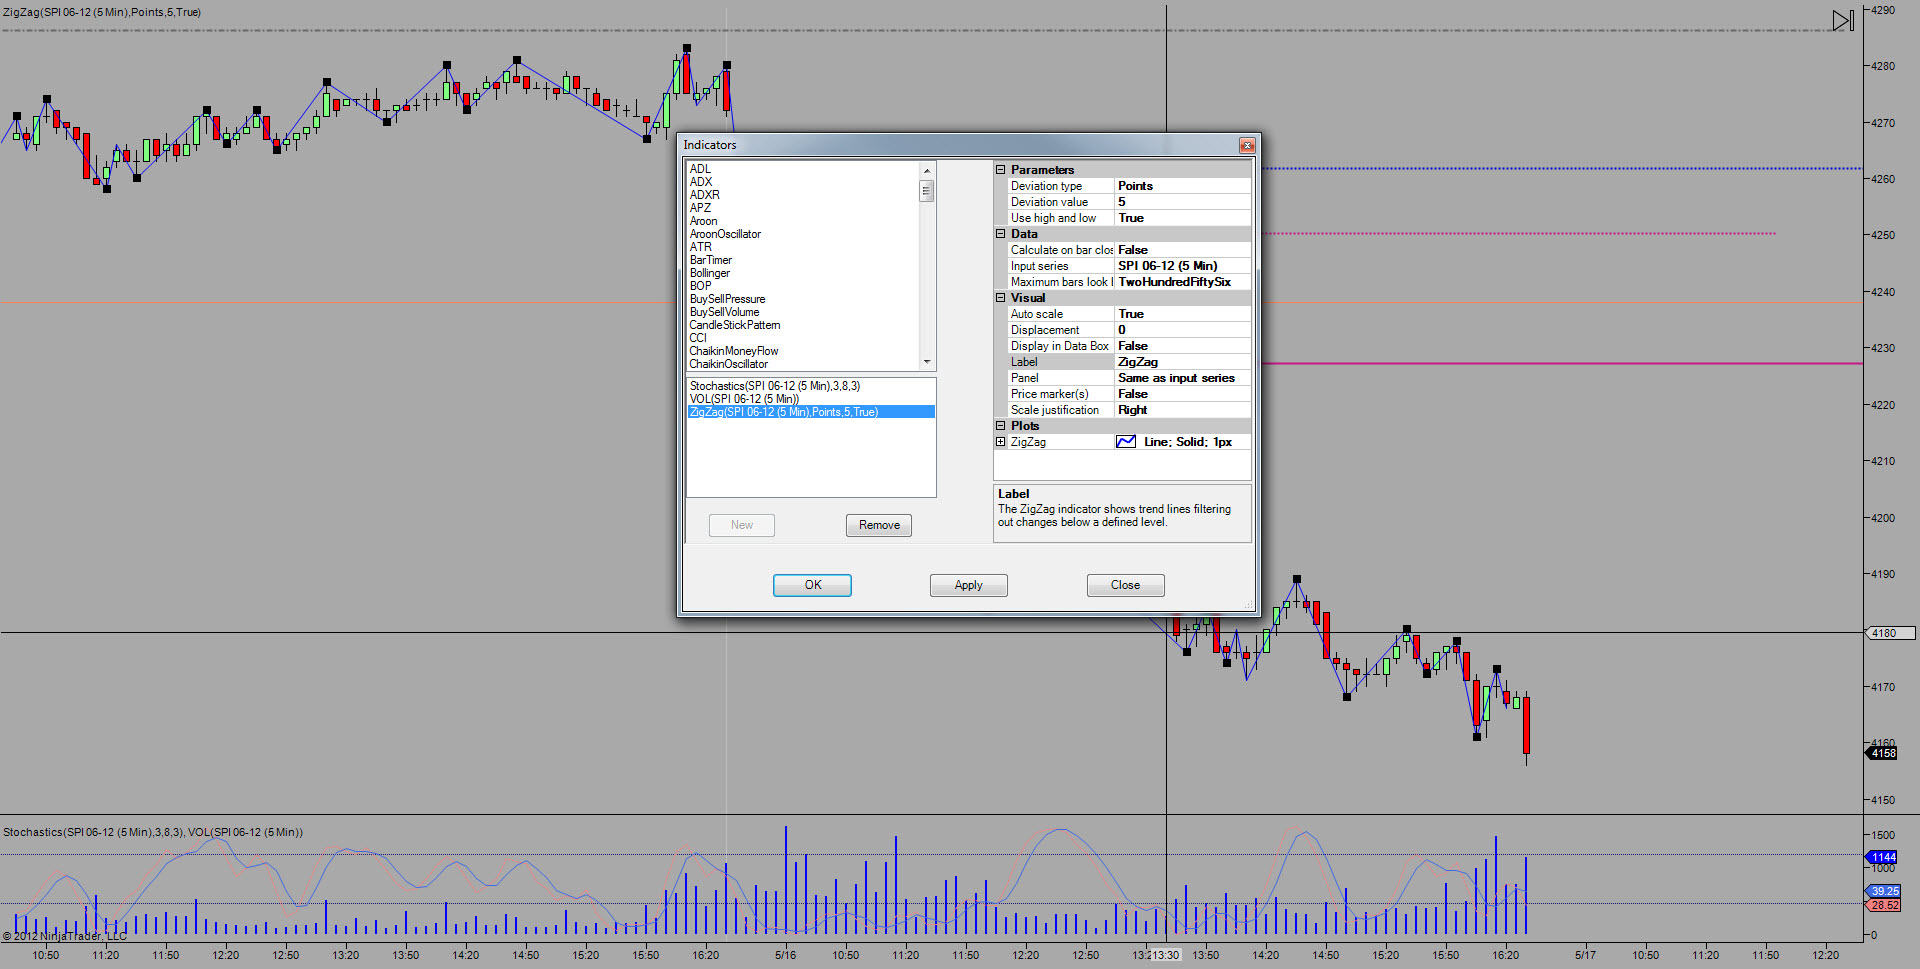
Task: Collapse the Data property section
Action: click(1000, 234)
